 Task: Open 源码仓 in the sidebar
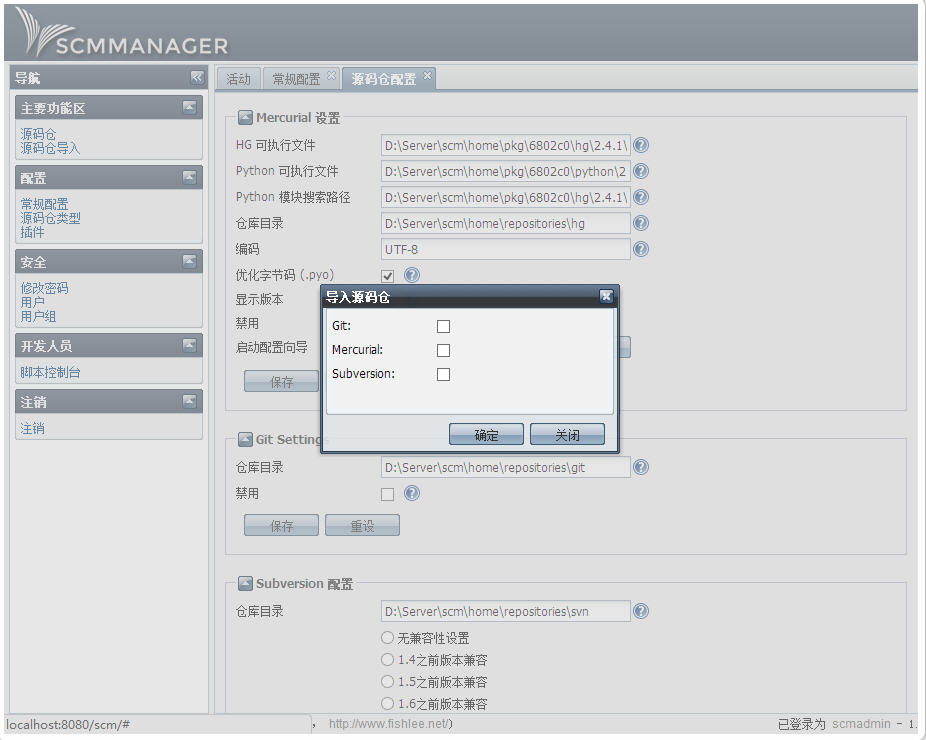[x=38, y=134]
